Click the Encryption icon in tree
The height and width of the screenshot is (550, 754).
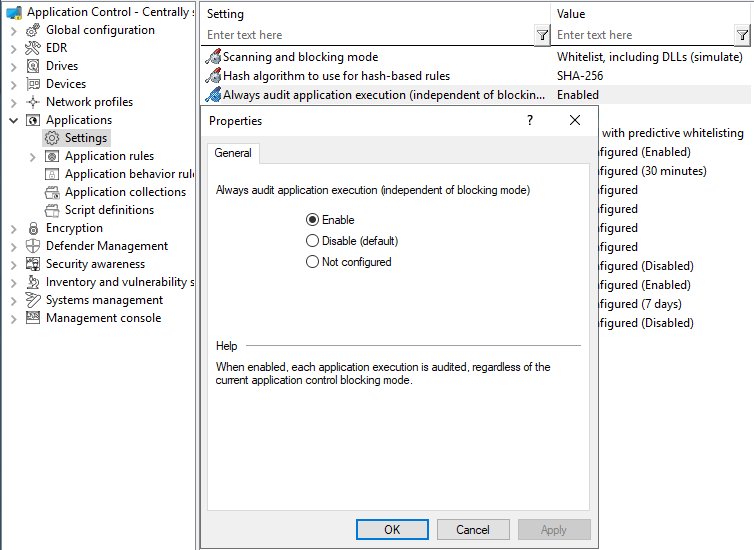tap(33, 228)
